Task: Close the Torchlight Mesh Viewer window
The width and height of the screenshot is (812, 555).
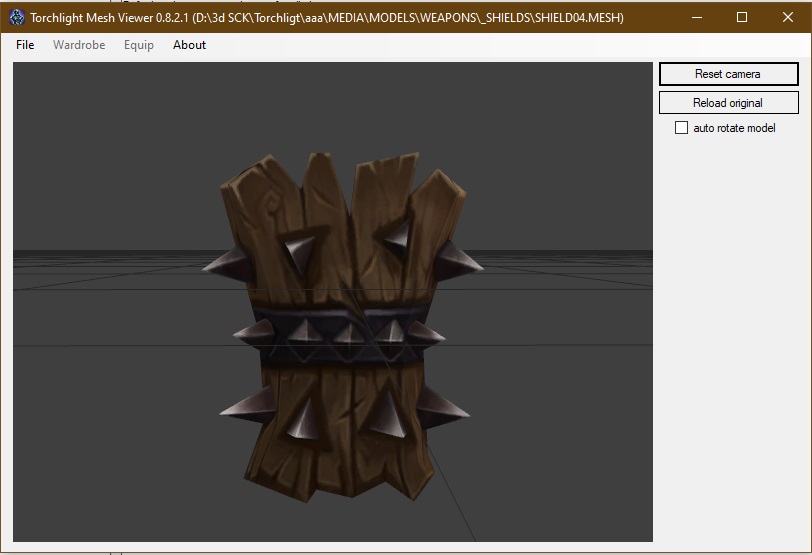Action: (788, 17)
